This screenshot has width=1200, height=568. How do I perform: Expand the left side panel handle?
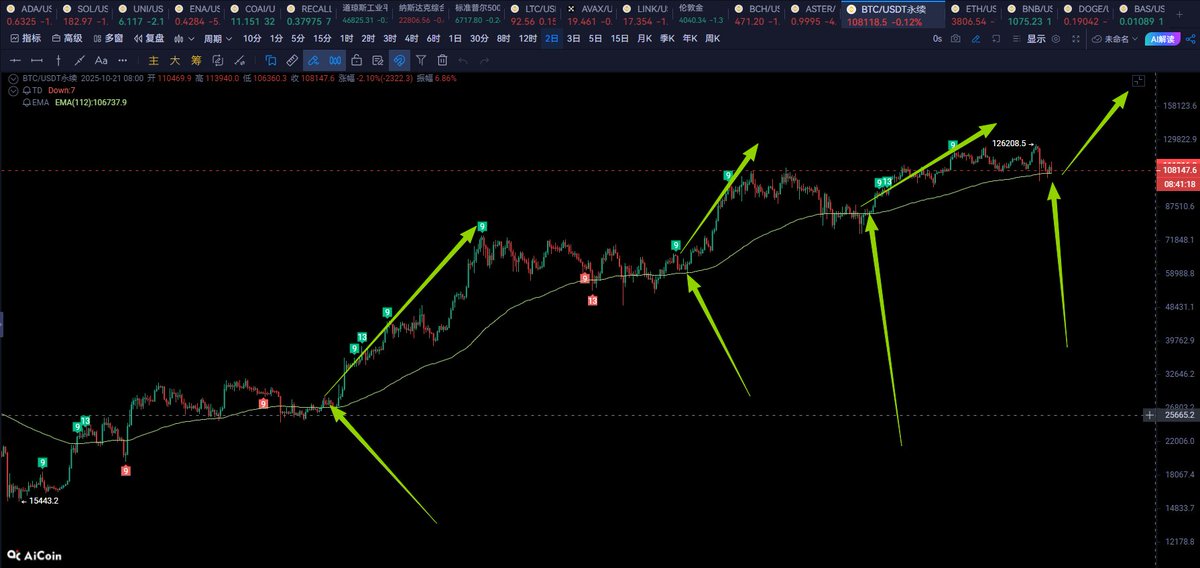pos(2,323)
